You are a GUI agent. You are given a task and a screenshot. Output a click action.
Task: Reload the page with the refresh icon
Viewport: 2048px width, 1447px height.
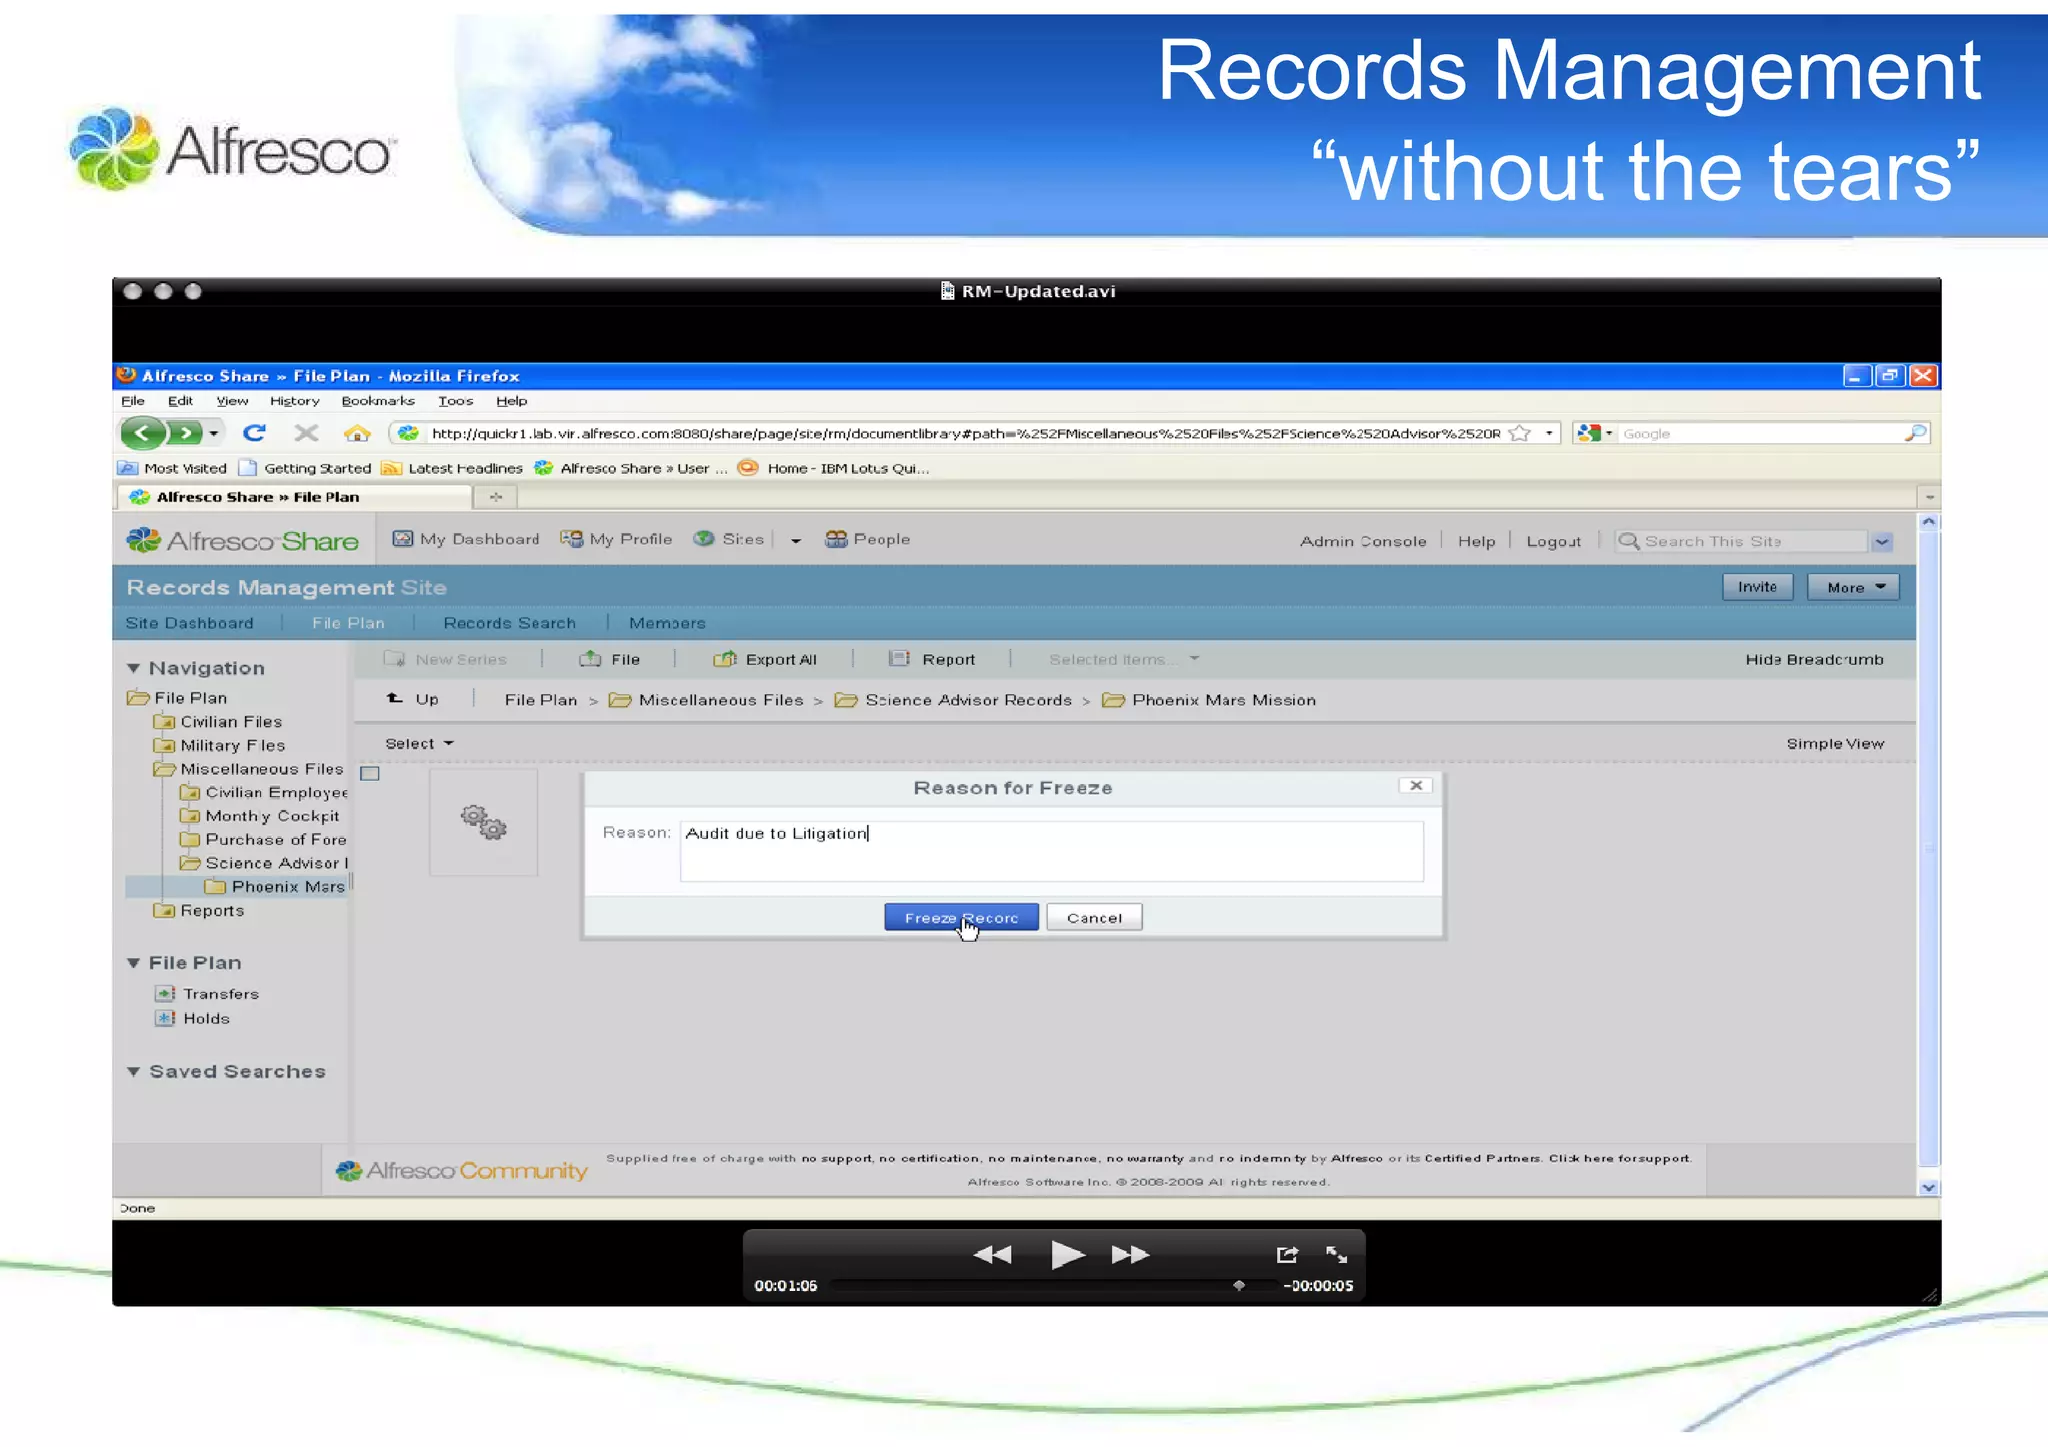(x=254, y=433)
